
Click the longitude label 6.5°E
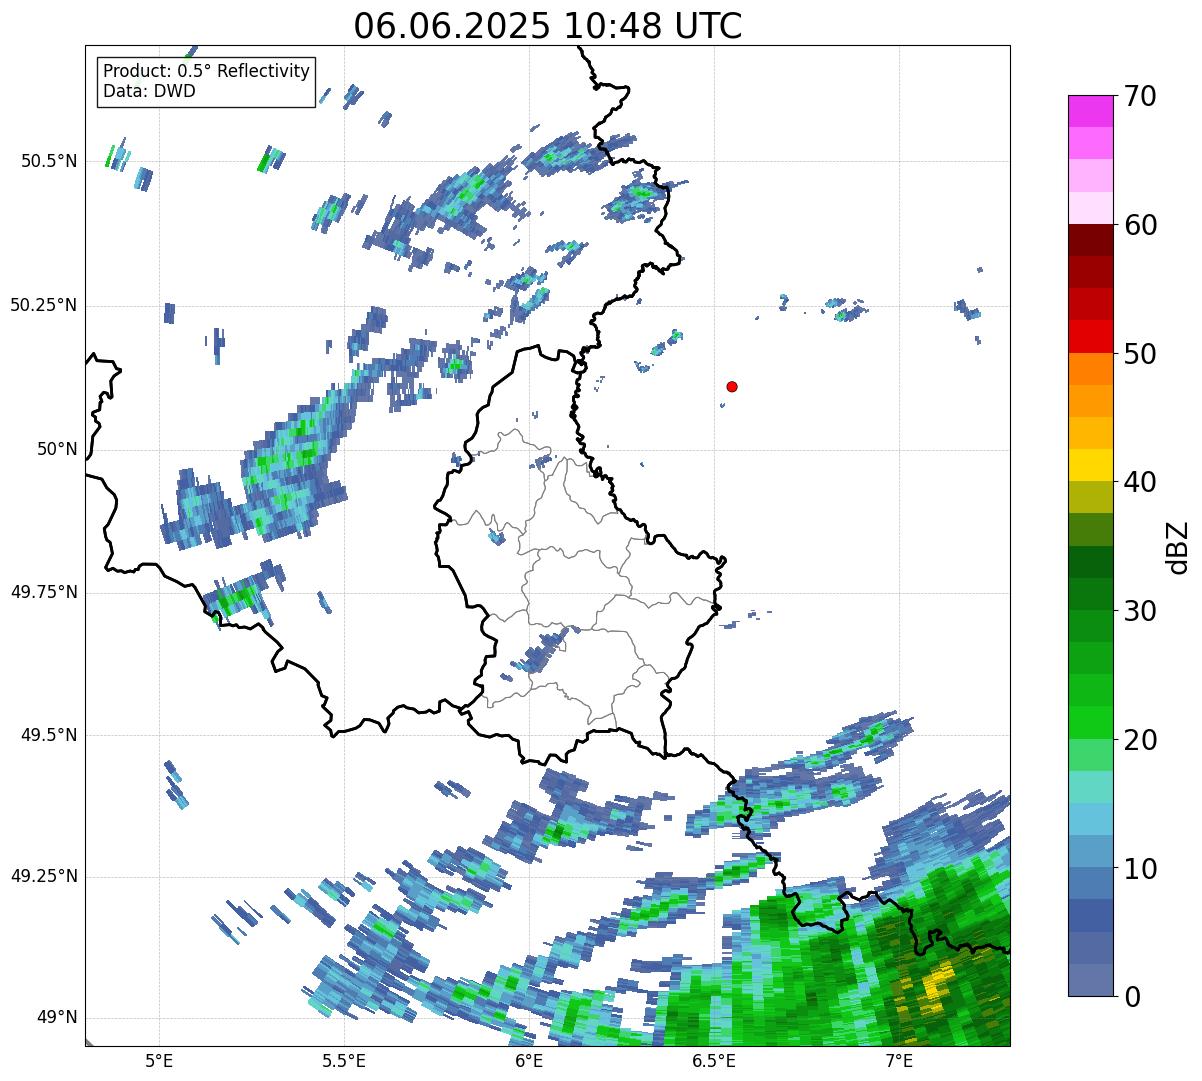pos(714,1060)
